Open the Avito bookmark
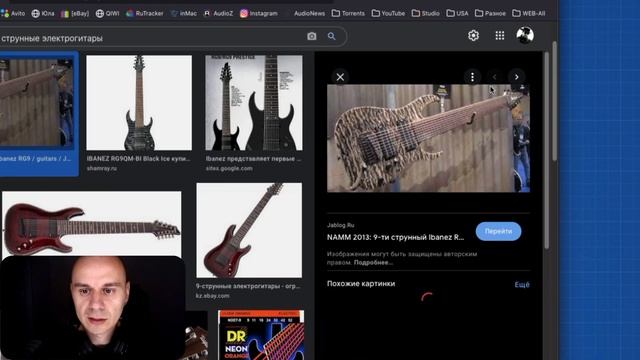Screen dimensions: 640x360 coord(13,13)
